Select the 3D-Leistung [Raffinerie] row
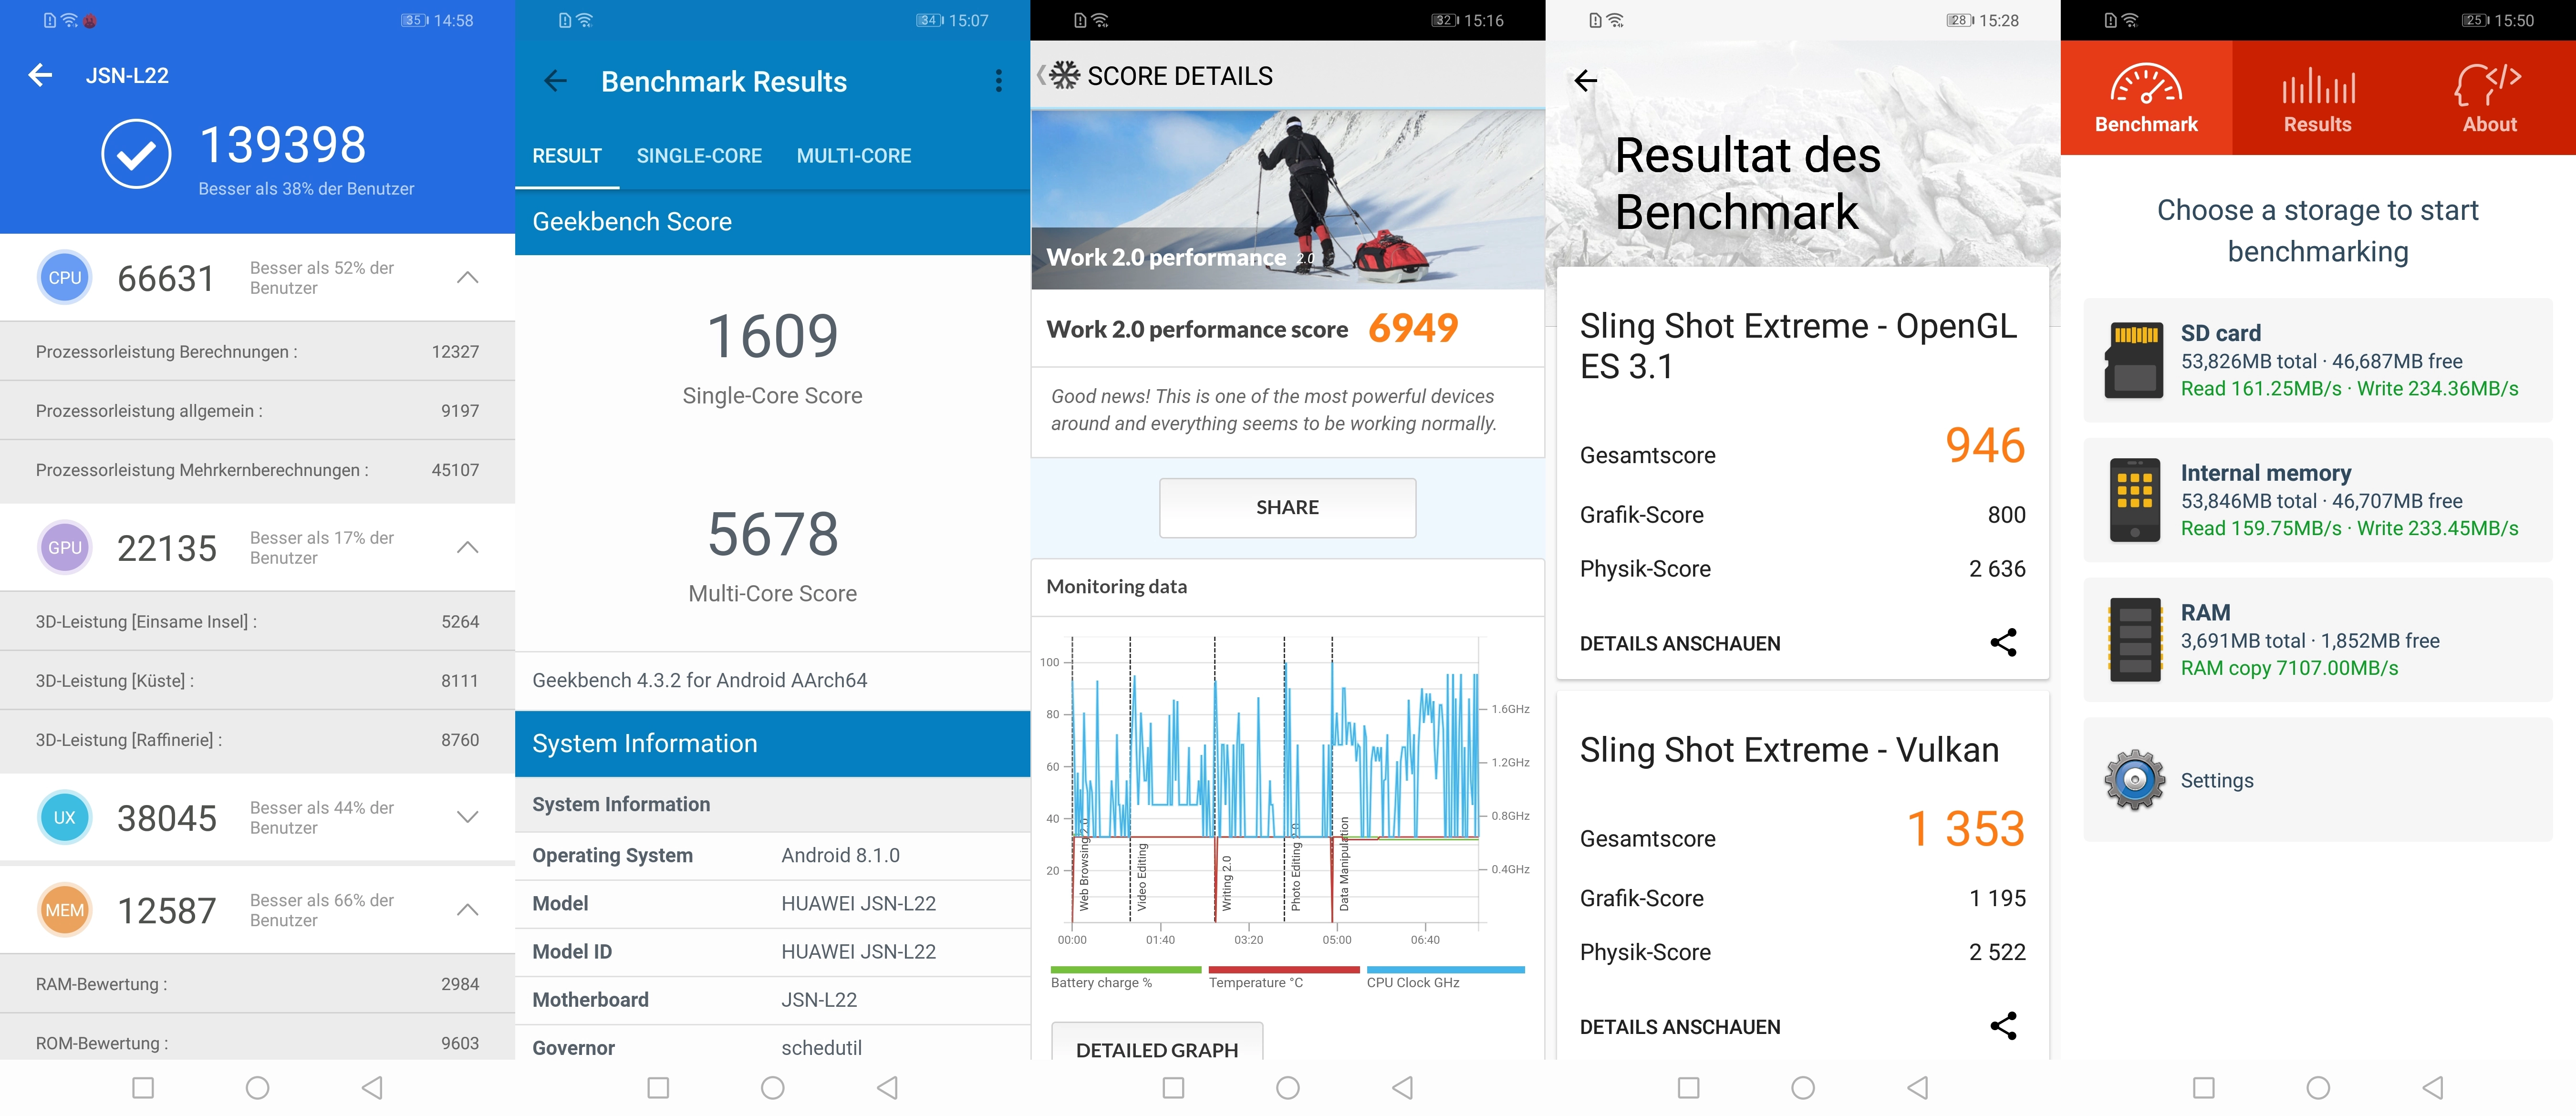Viewport: 2576px width, 1116px height. point(257,740)
